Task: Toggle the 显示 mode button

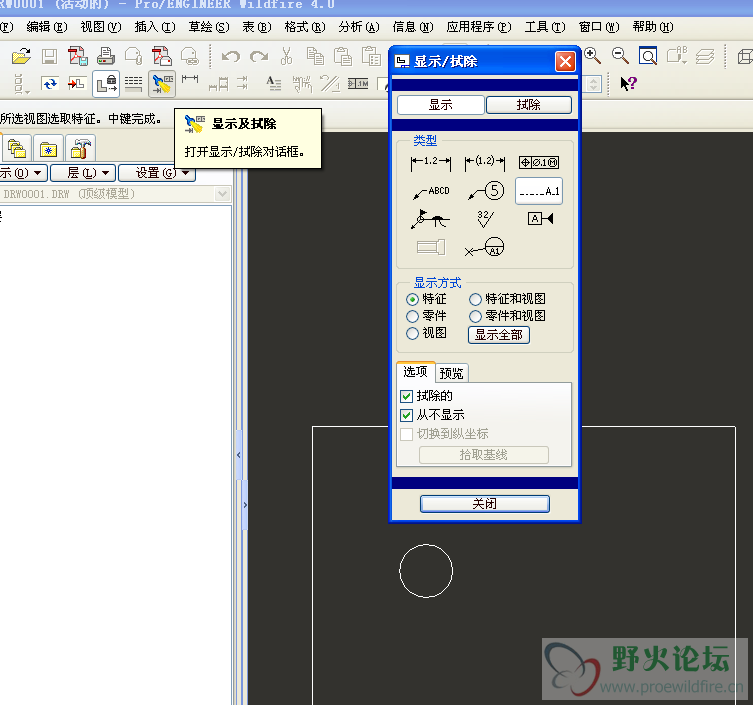Action: tap(440, 105)
